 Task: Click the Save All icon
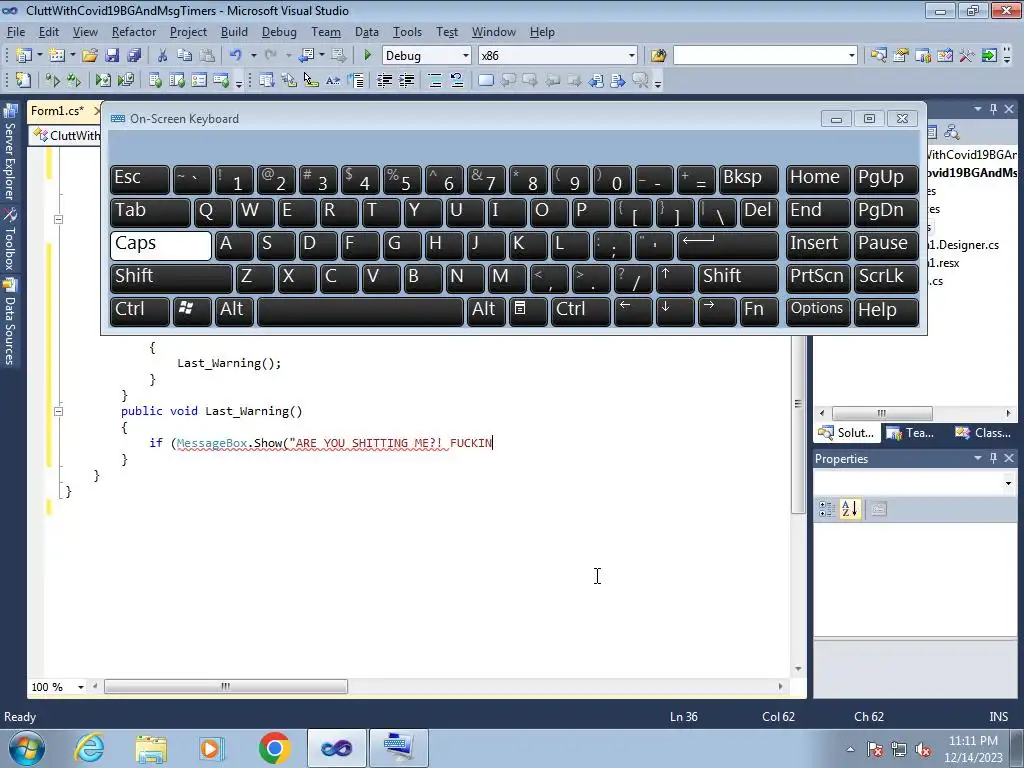(x=134, y=56)
